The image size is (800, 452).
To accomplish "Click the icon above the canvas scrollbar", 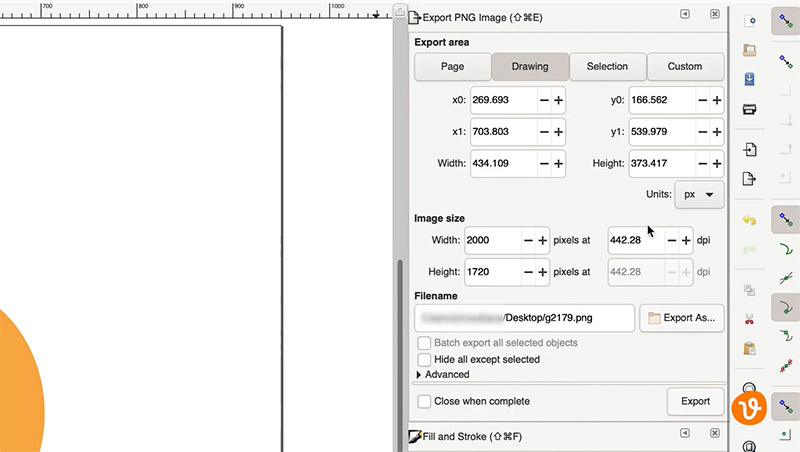I will [x=399, y=11].
